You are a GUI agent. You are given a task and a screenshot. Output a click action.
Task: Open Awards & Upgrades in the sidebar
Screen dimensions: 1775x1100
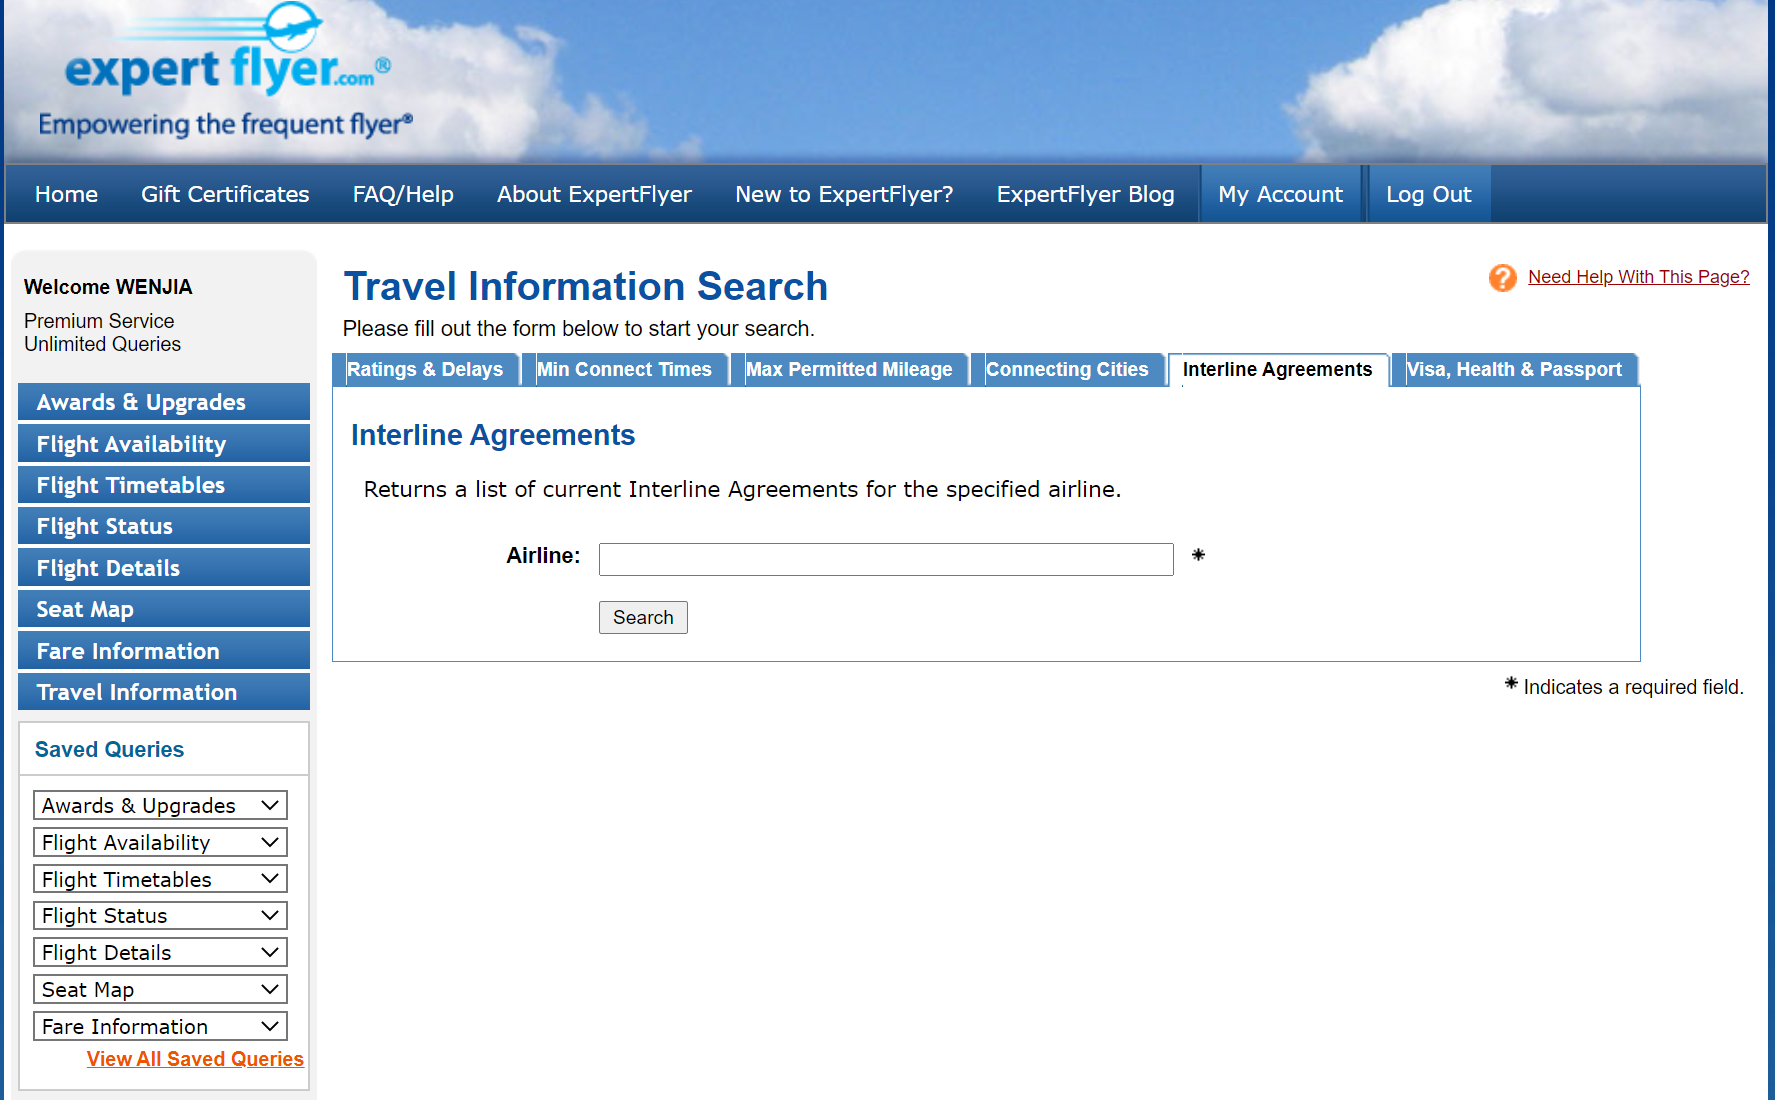164,402
